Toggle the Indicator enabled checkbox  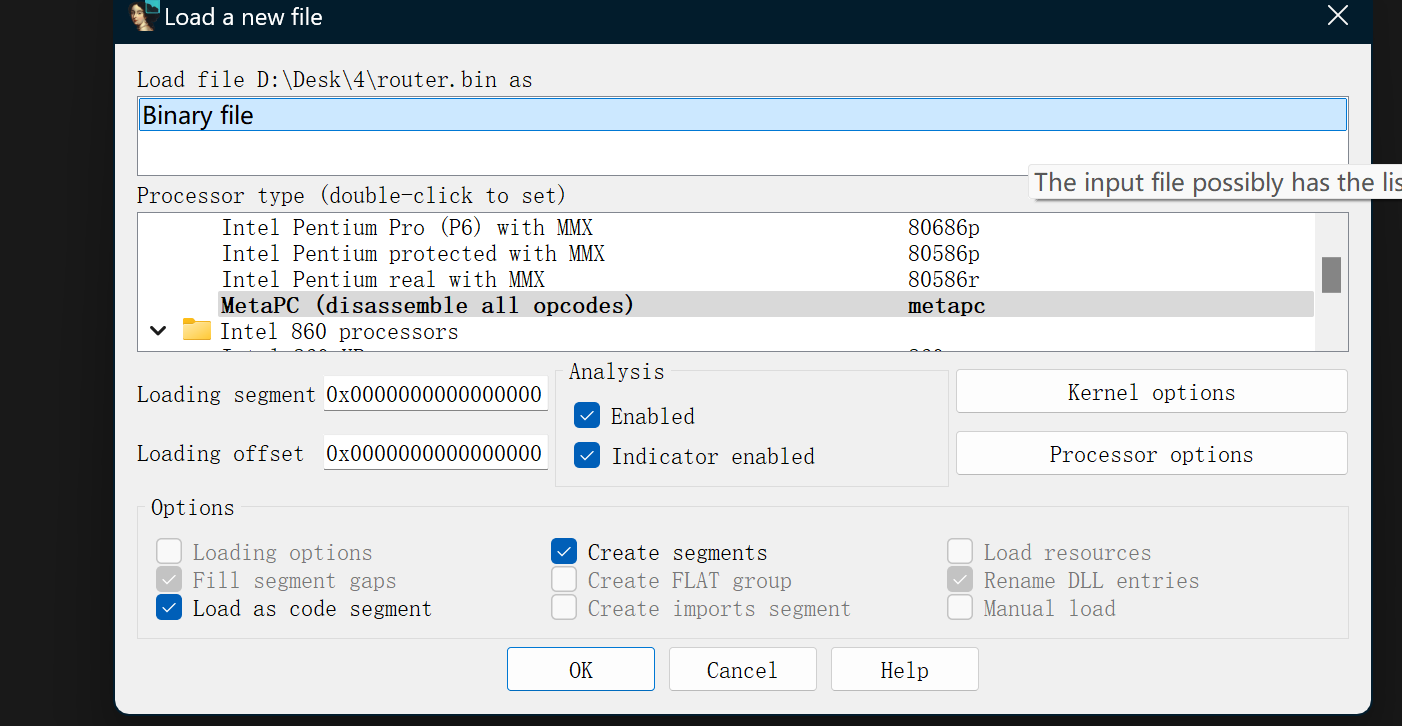point(587,455)
